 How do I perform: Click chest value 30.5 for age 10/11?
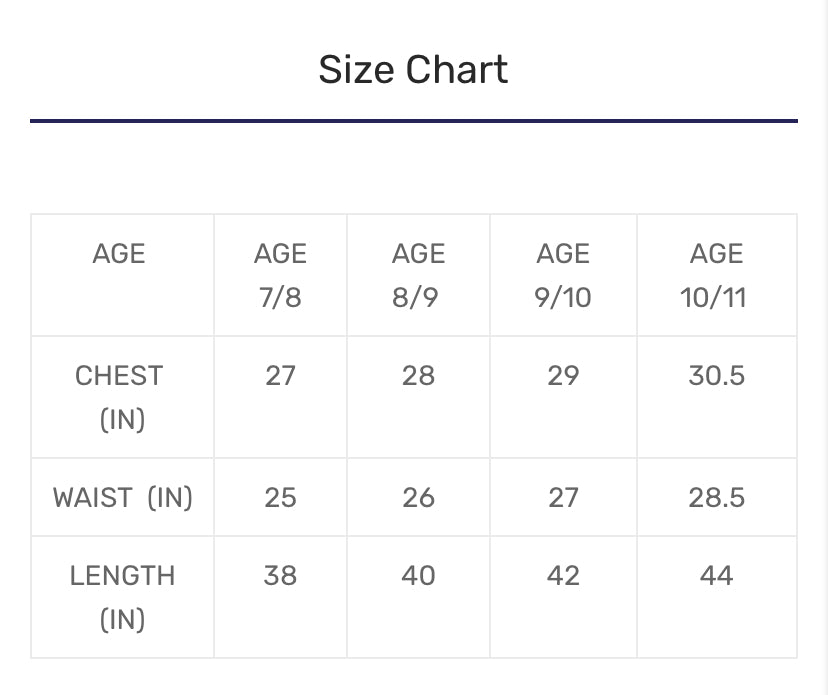pos(716,376)
